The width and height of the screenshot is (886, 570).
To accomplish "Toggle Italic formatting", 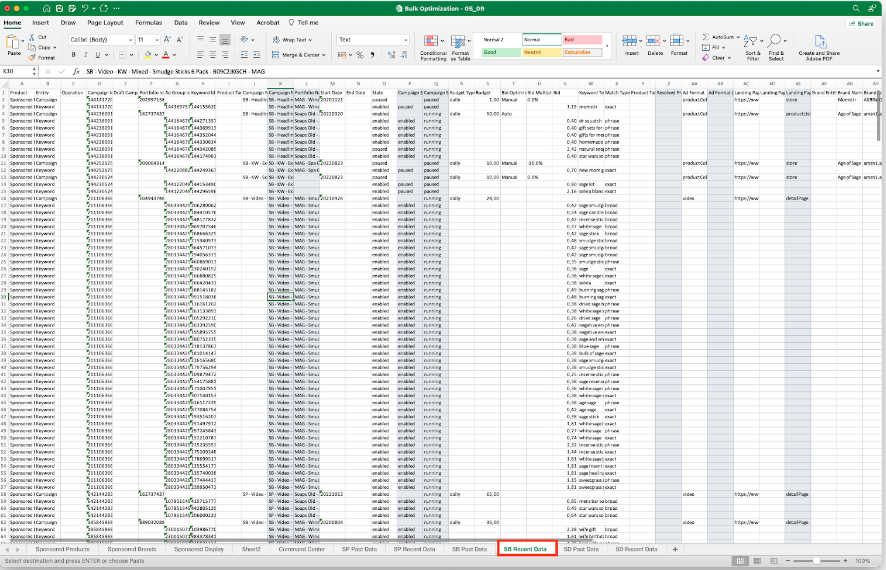I will pyautogui.click(x=87, y=56).
